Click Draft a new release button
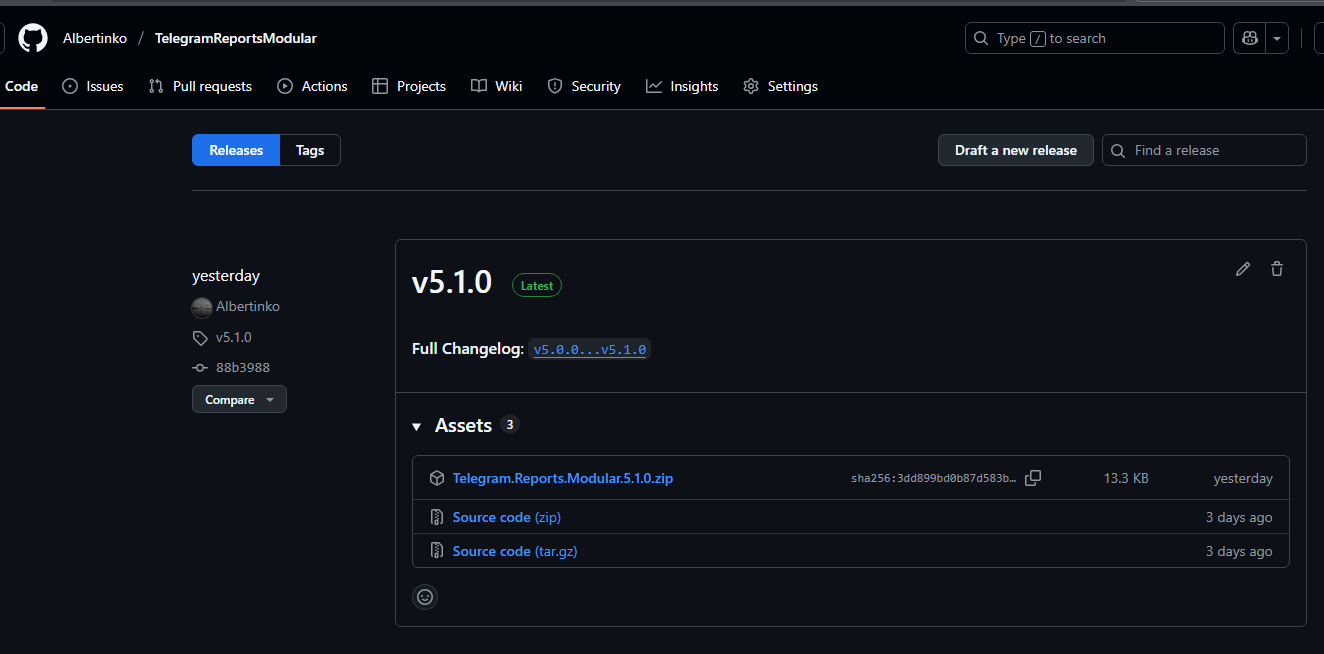The height and width of the screenshot is (654, 1324). [1015, 150]
